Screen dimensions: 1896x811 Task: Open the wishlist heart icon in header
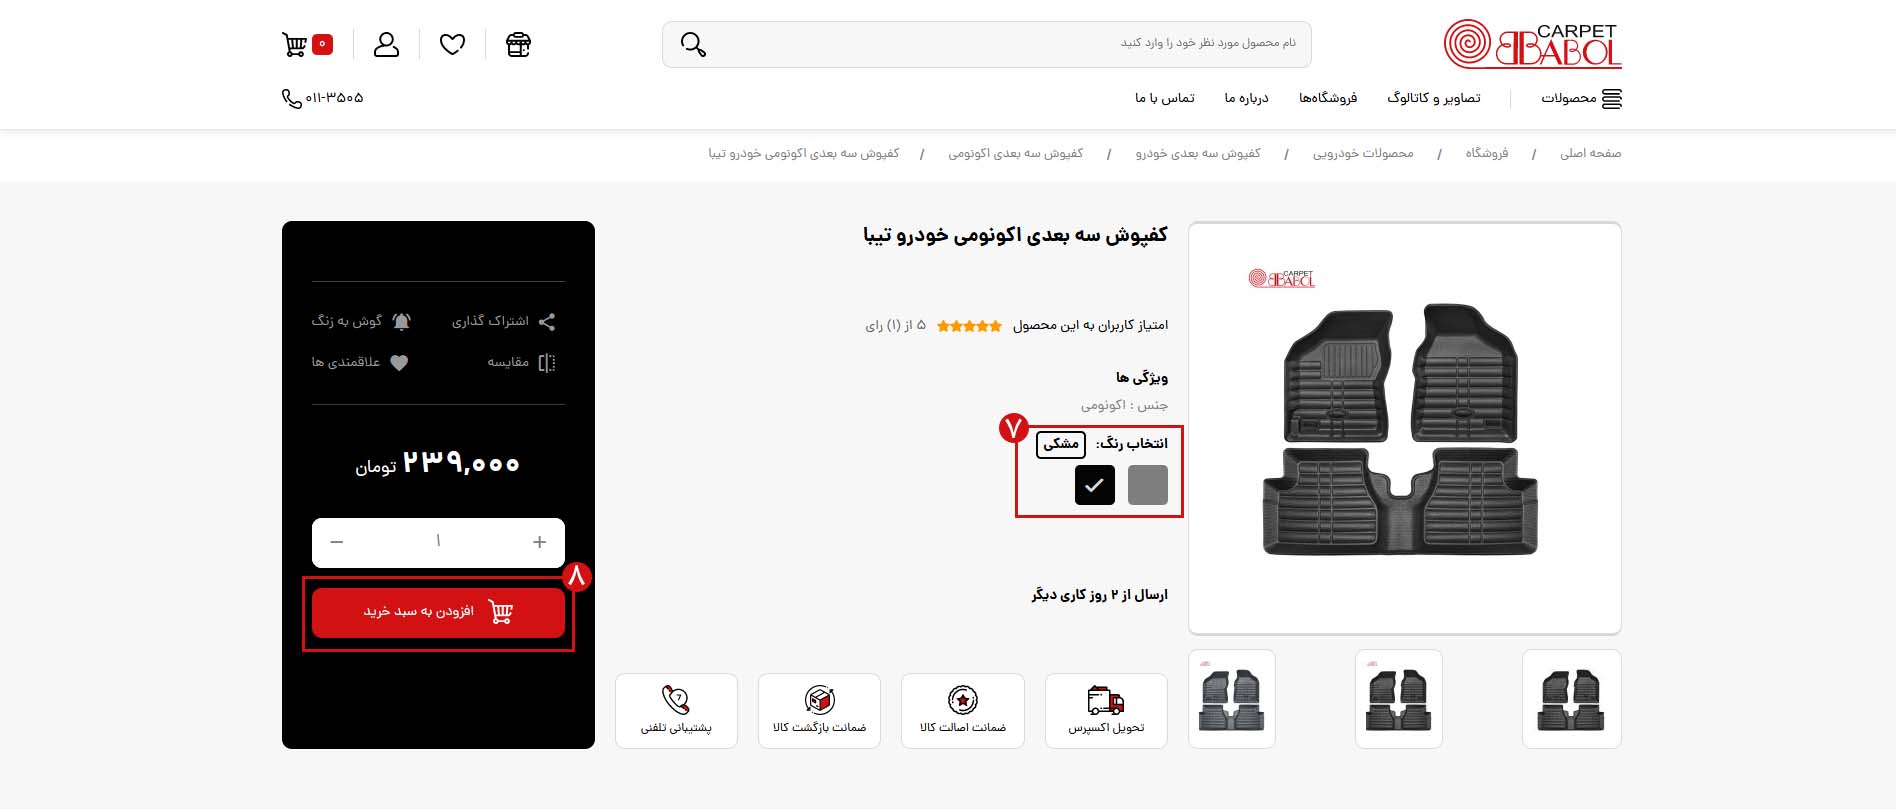pyautogui.click(x=453, y=45)
